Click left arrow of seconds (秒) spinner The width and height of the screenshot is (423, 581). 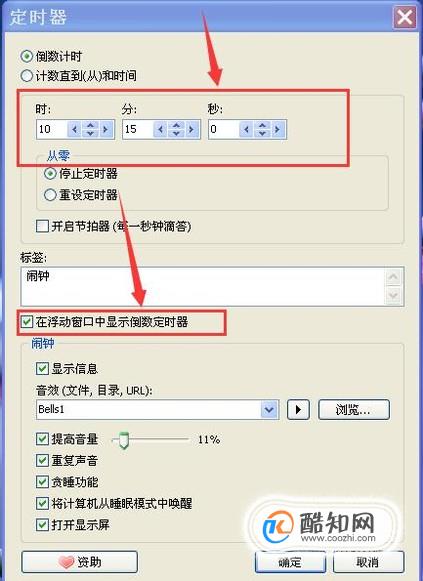246,129
